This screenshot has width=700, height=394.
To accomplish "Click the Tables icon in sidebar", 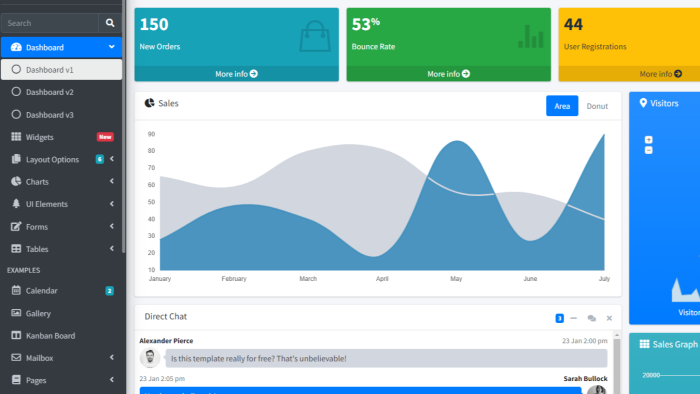I will (x=16, y=249).
